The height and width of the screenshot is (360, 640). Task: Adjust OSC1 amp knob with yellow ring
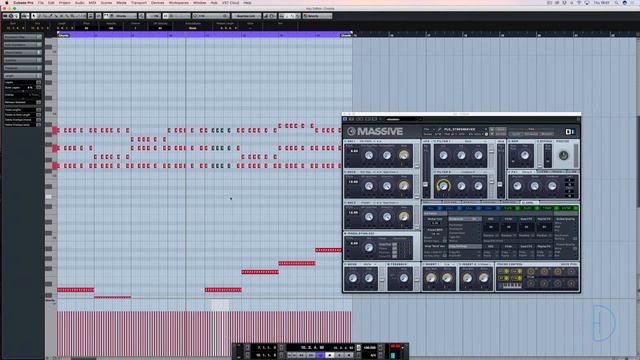(404, 155)
